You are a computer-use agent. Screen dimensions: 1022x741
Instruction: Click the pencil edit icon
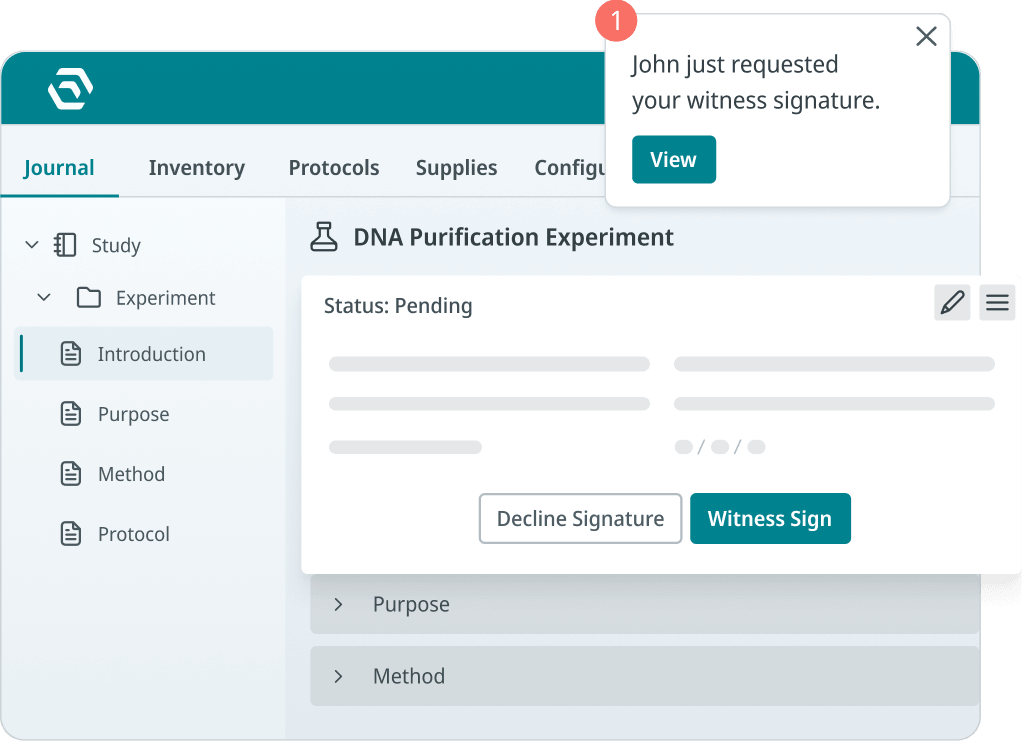click(x=952, y=302)
